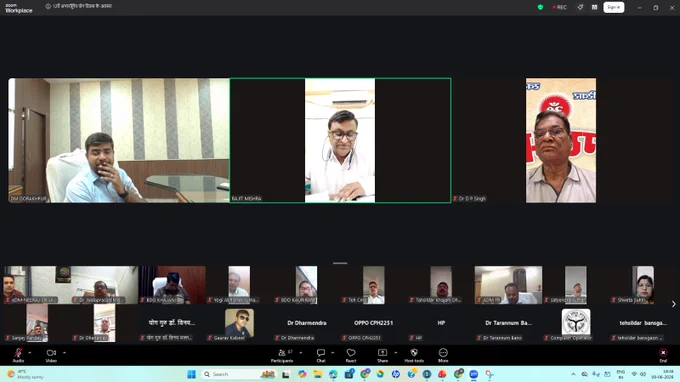Expand the arrow next to Share

tap(396, 353)
